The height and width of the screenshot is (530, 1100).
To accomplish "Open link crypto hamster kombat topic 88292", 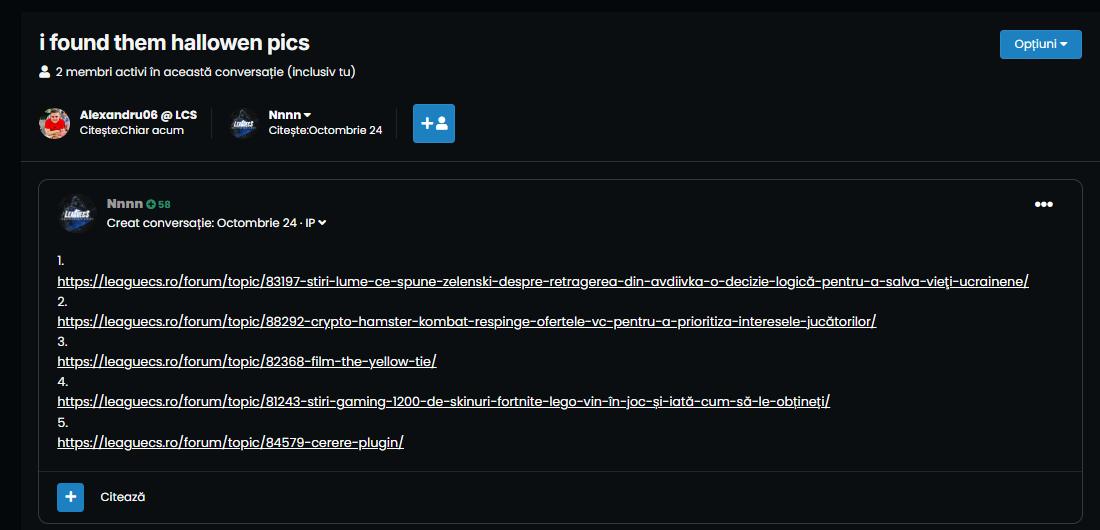I will tap(467, 322).
